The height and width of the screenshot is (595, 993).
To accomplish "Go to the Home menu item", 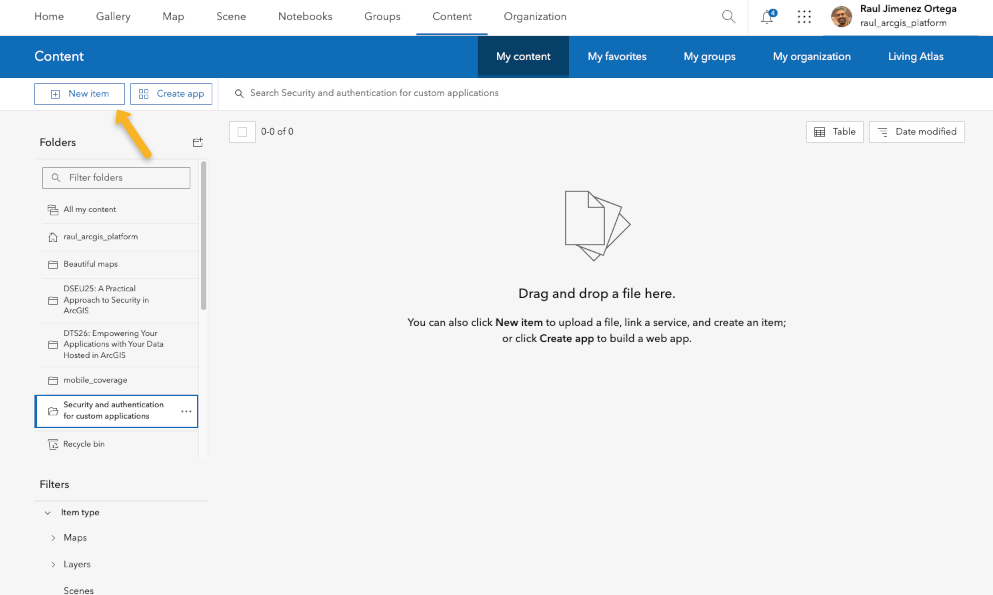I will click(x=49, y=16).
